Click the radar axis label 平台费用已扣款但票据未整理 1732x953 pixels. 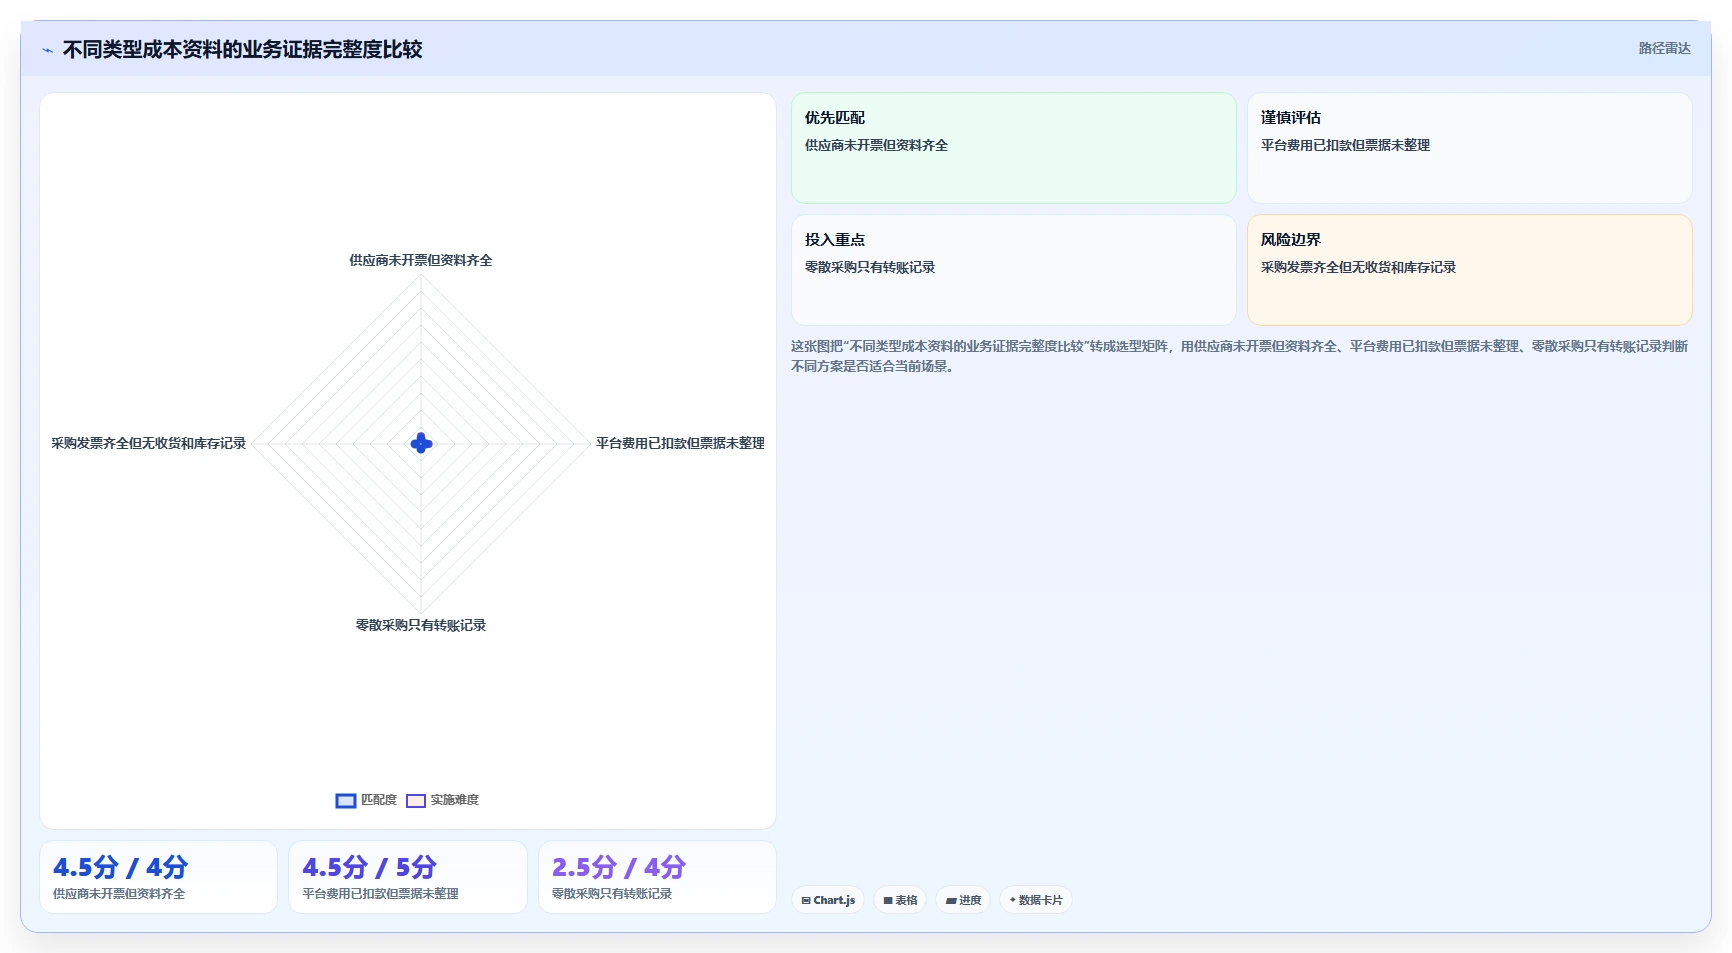[680, 443]
